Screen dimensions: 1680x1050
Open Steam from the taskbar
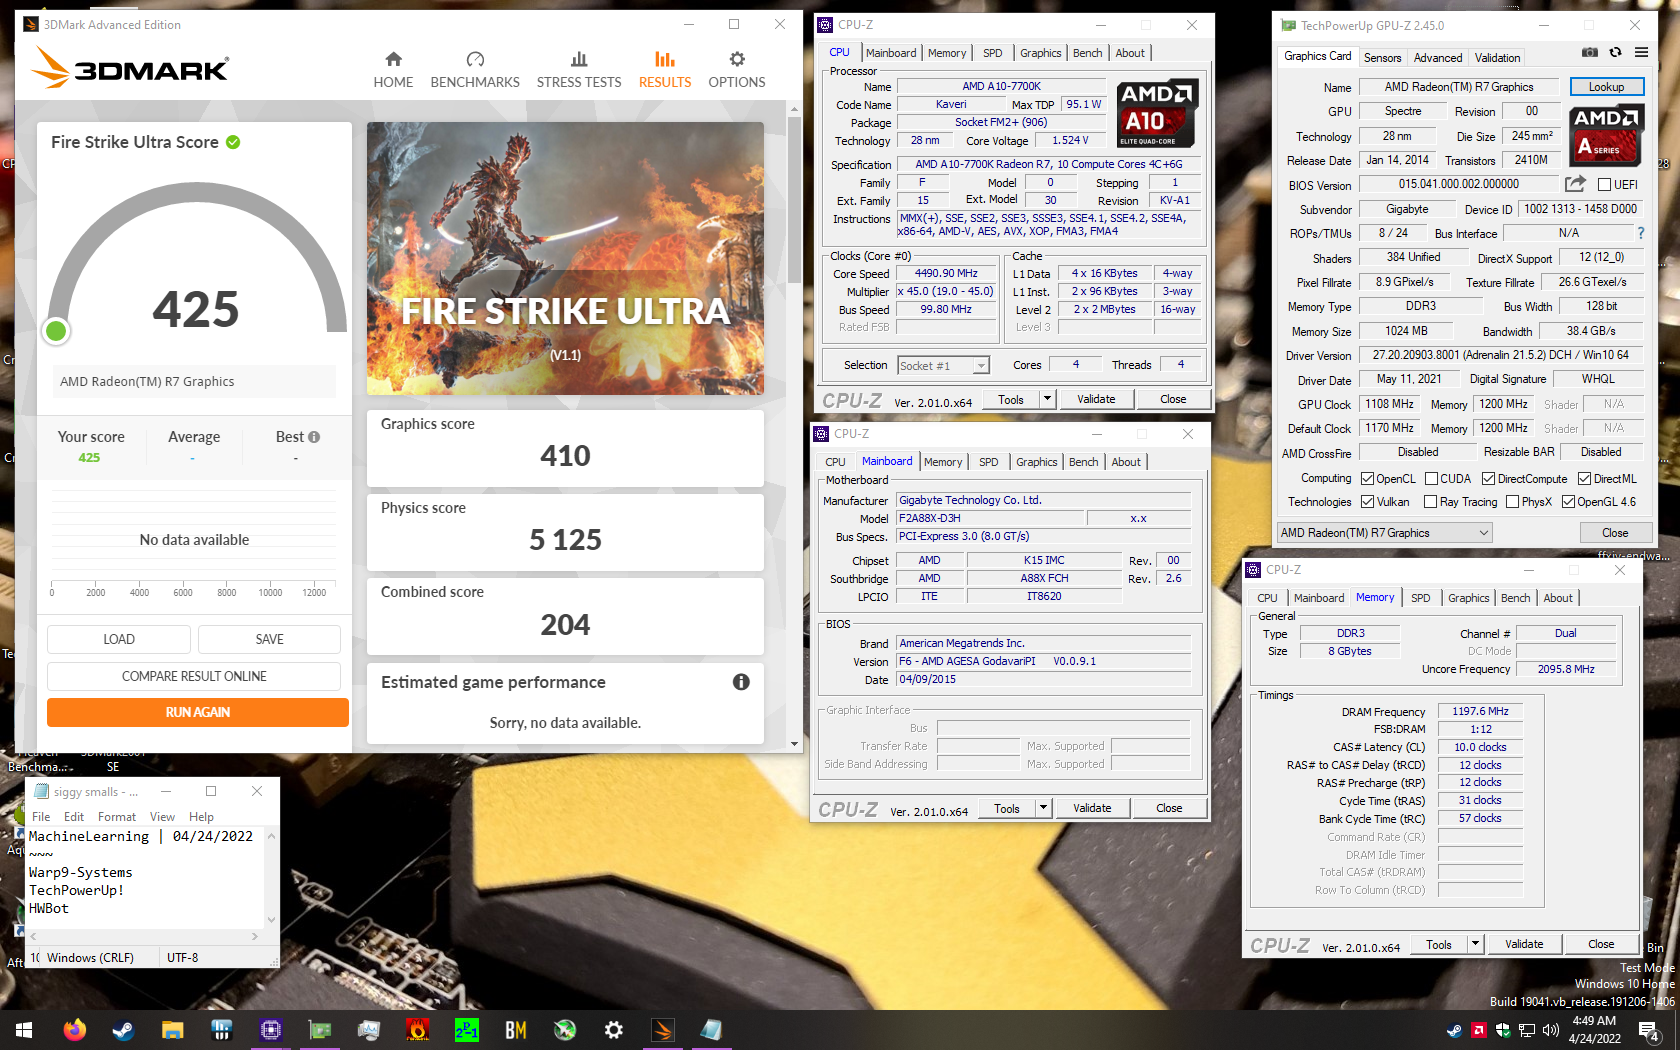point(123,1030)
